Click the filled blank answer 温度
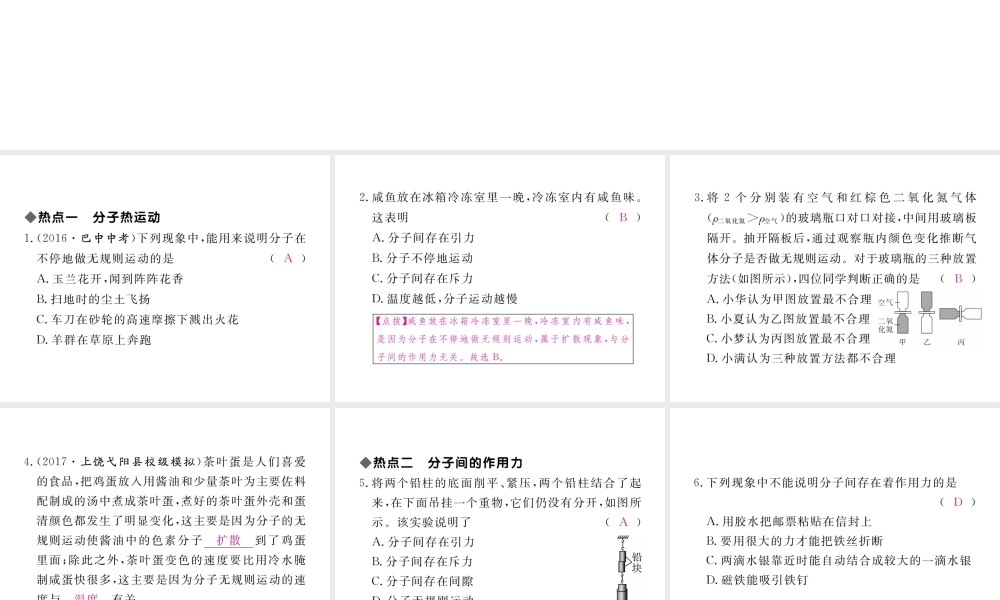Image resolution: width=1000 pixels, height=600 pixels. (x=86, y=597)
